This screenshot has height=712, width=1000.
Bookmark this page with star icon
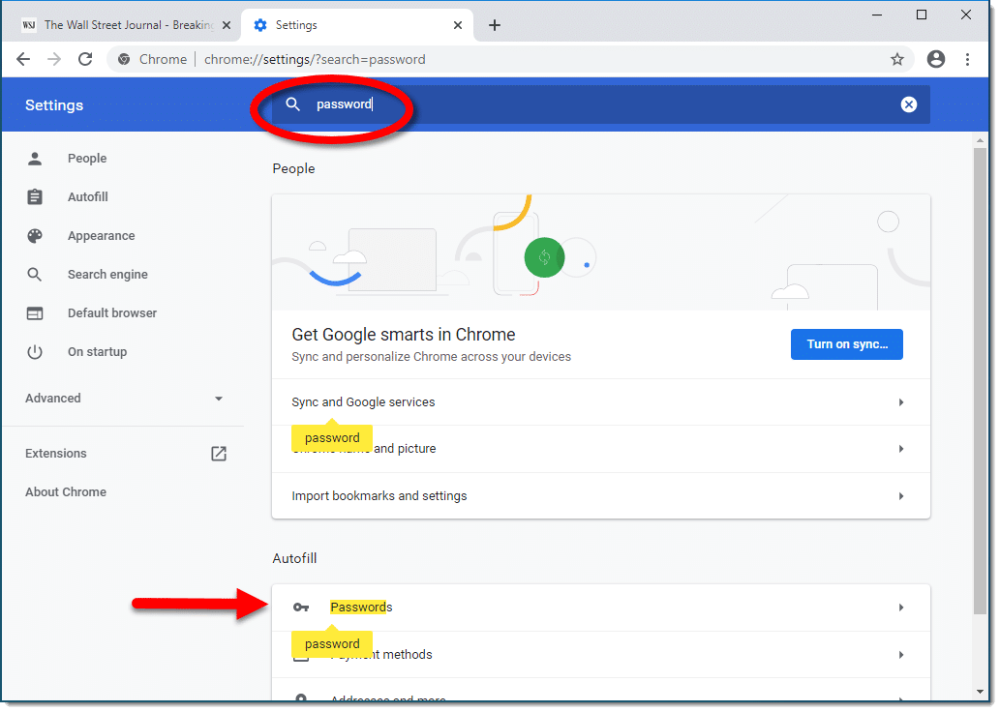pos(897,59)
